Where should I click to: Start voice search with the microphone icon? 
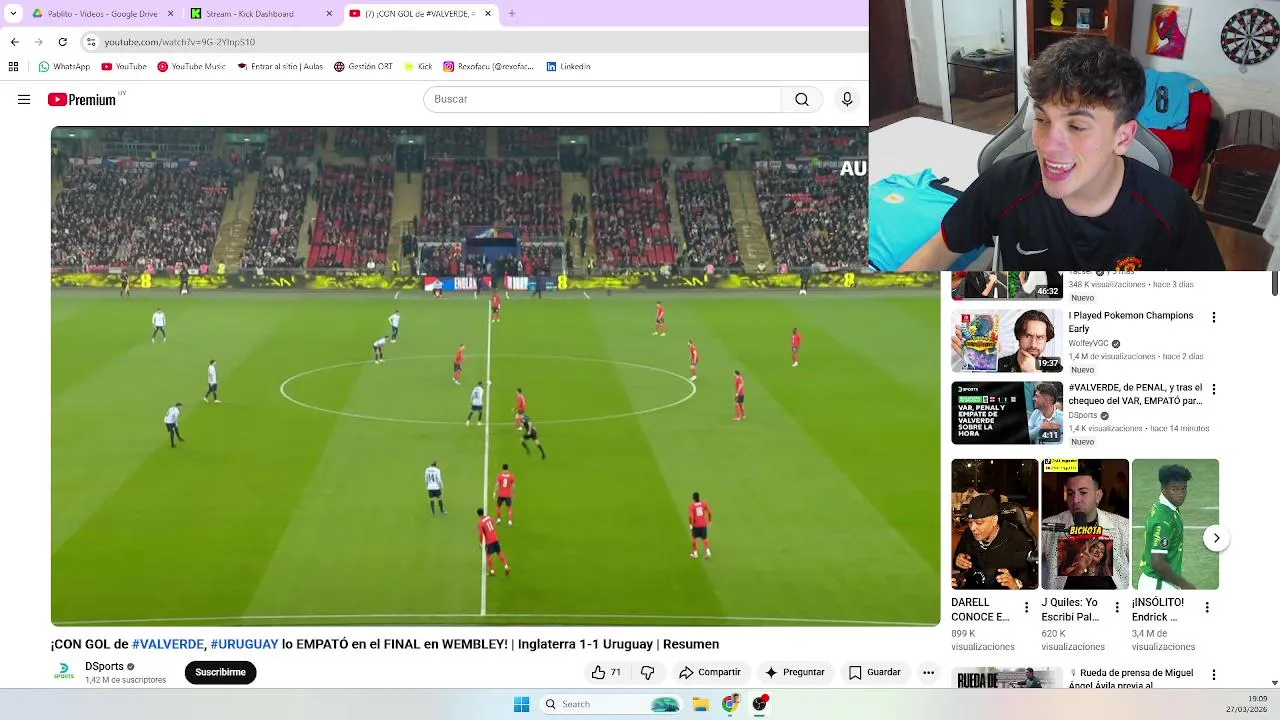[847, 99]
